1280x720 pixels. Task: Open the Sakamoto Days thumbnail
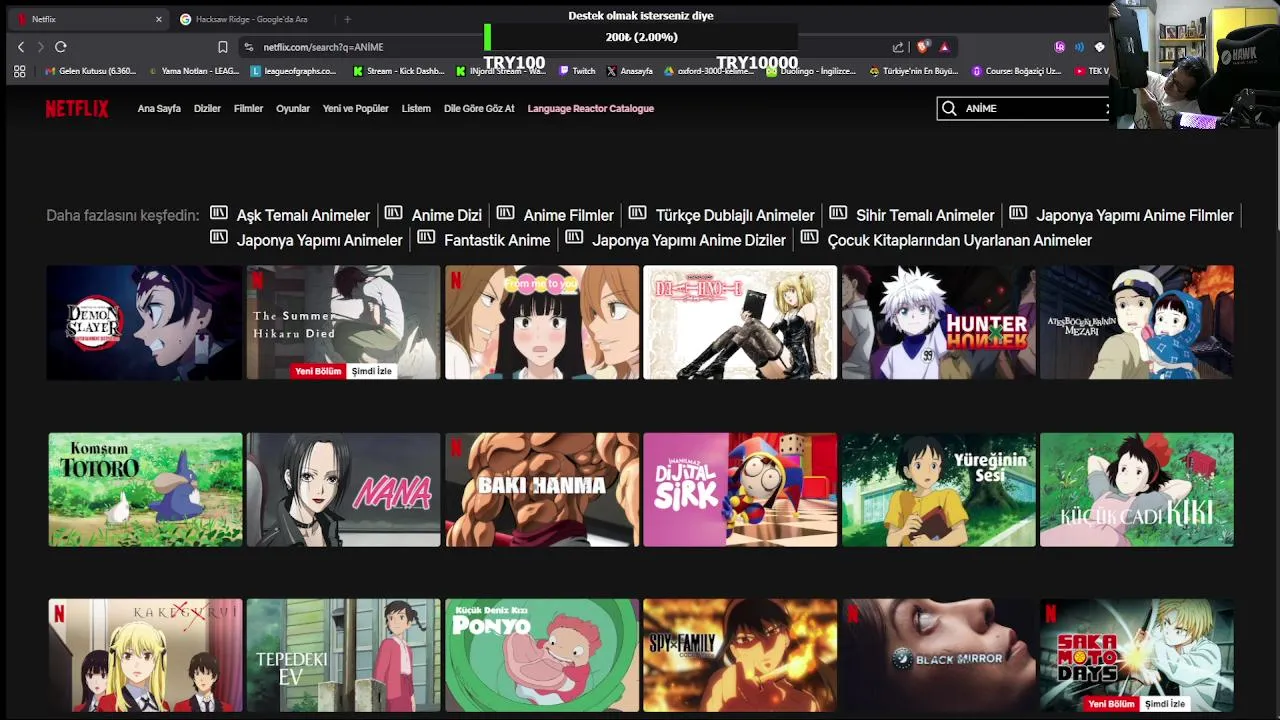coord(1136,655)
